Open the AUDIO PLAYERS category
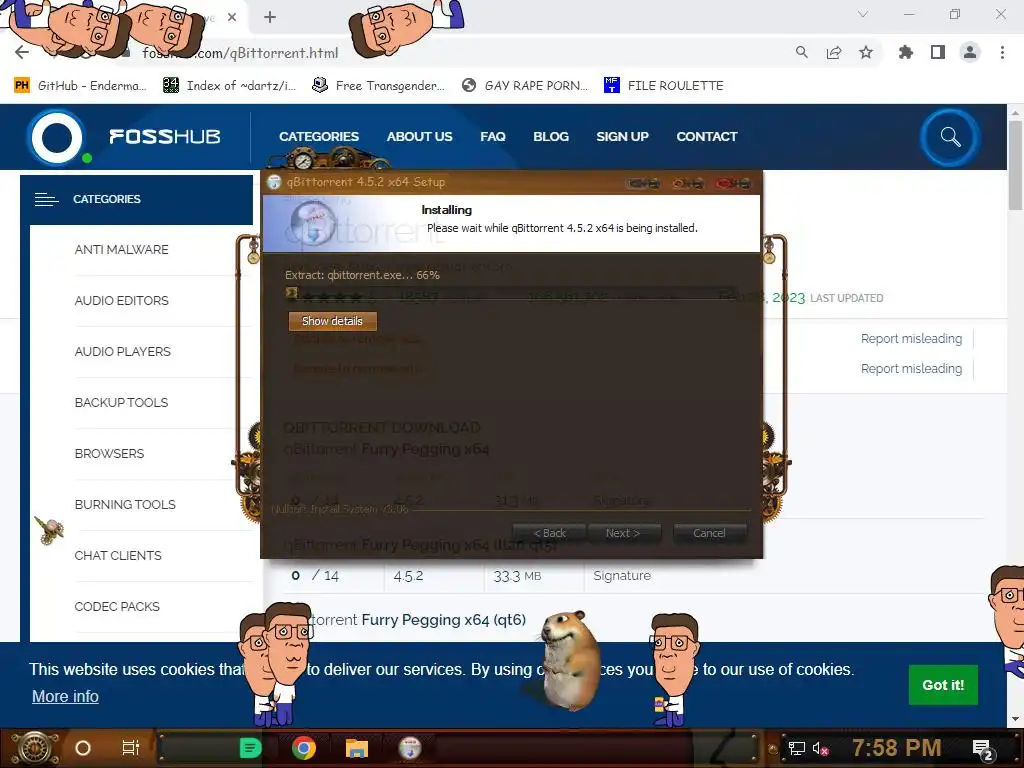 123,351
